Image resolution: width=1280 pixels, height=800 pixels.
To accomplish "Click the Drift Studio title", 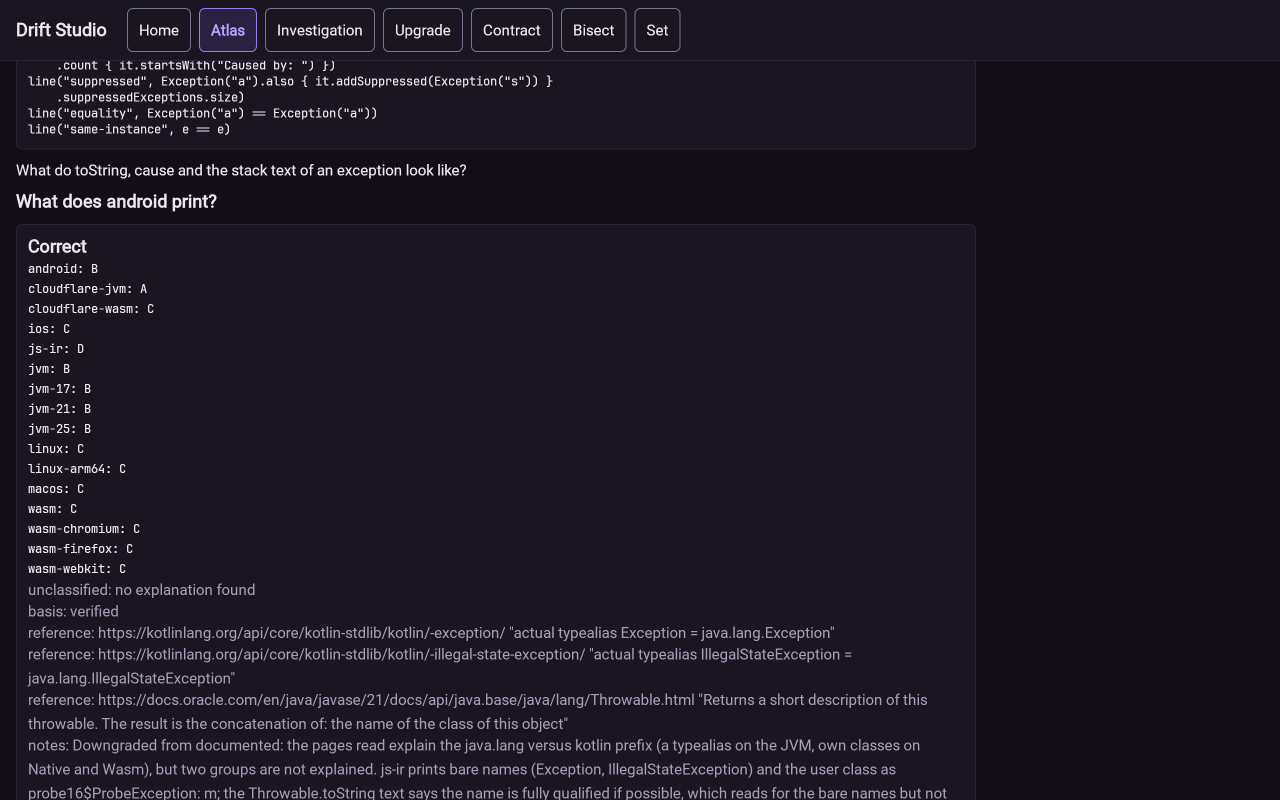I will click(x=61, y=30).
